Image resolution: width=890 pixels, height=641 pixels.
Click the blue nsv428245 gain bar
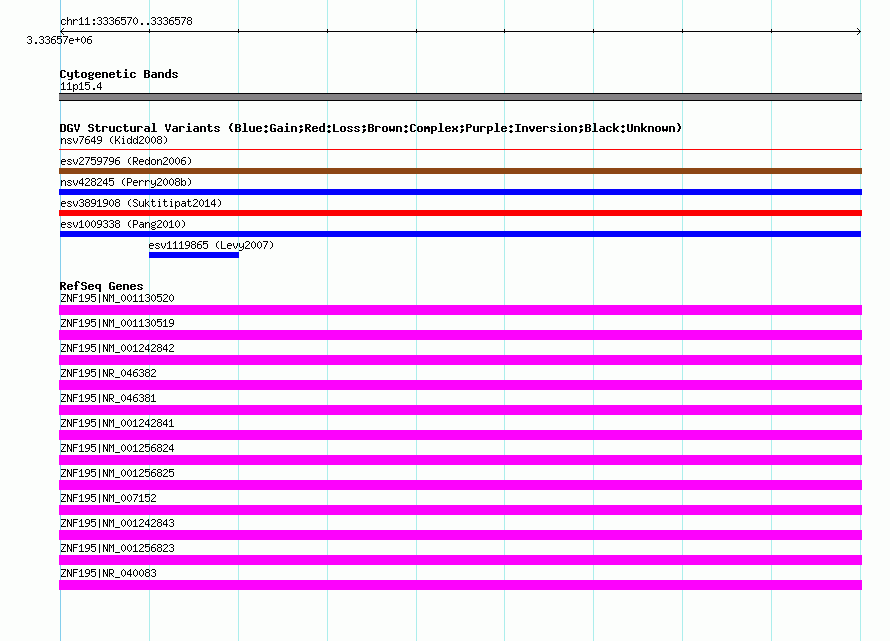click(460, 192)
